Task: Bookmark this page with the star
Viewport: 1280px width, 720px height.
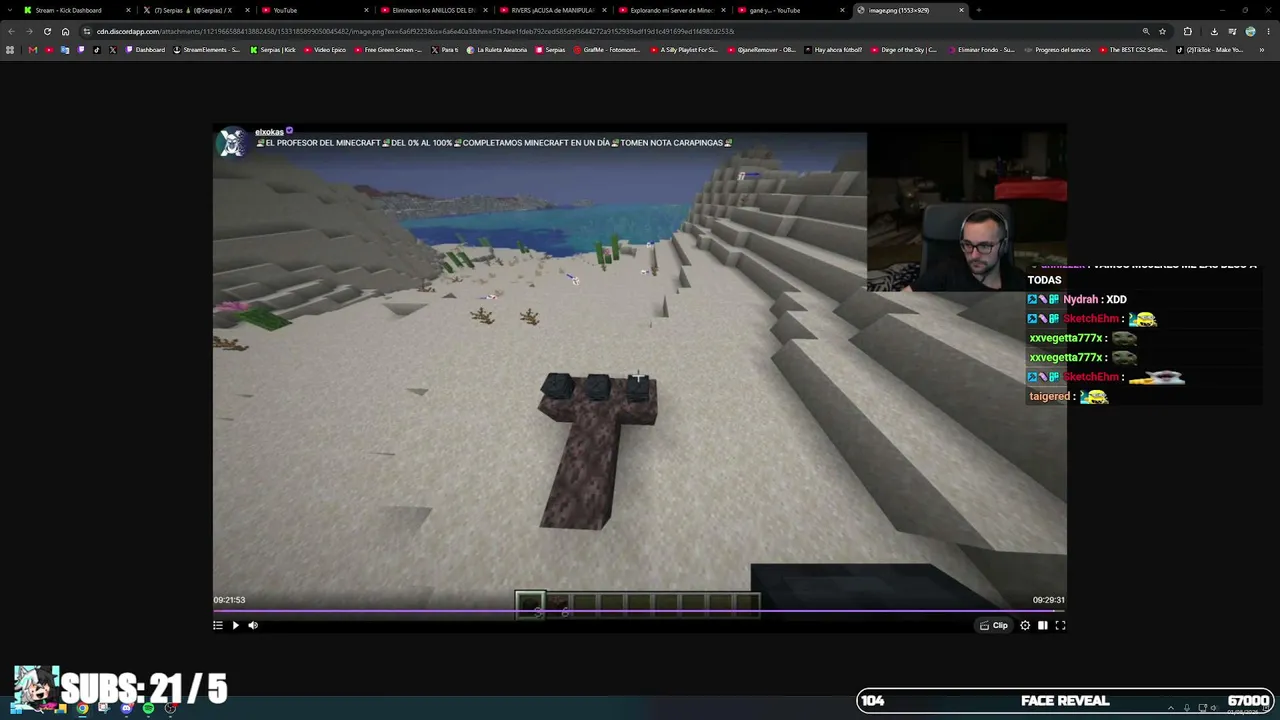Action: (1162, 31)
